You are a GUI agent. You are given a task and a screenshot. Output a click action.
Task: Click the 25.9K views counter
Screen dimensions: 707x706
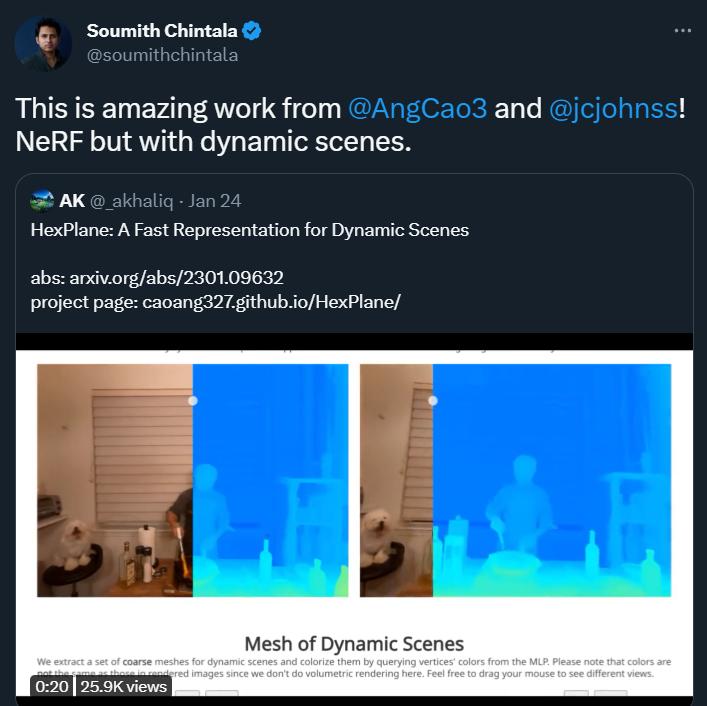124,687
